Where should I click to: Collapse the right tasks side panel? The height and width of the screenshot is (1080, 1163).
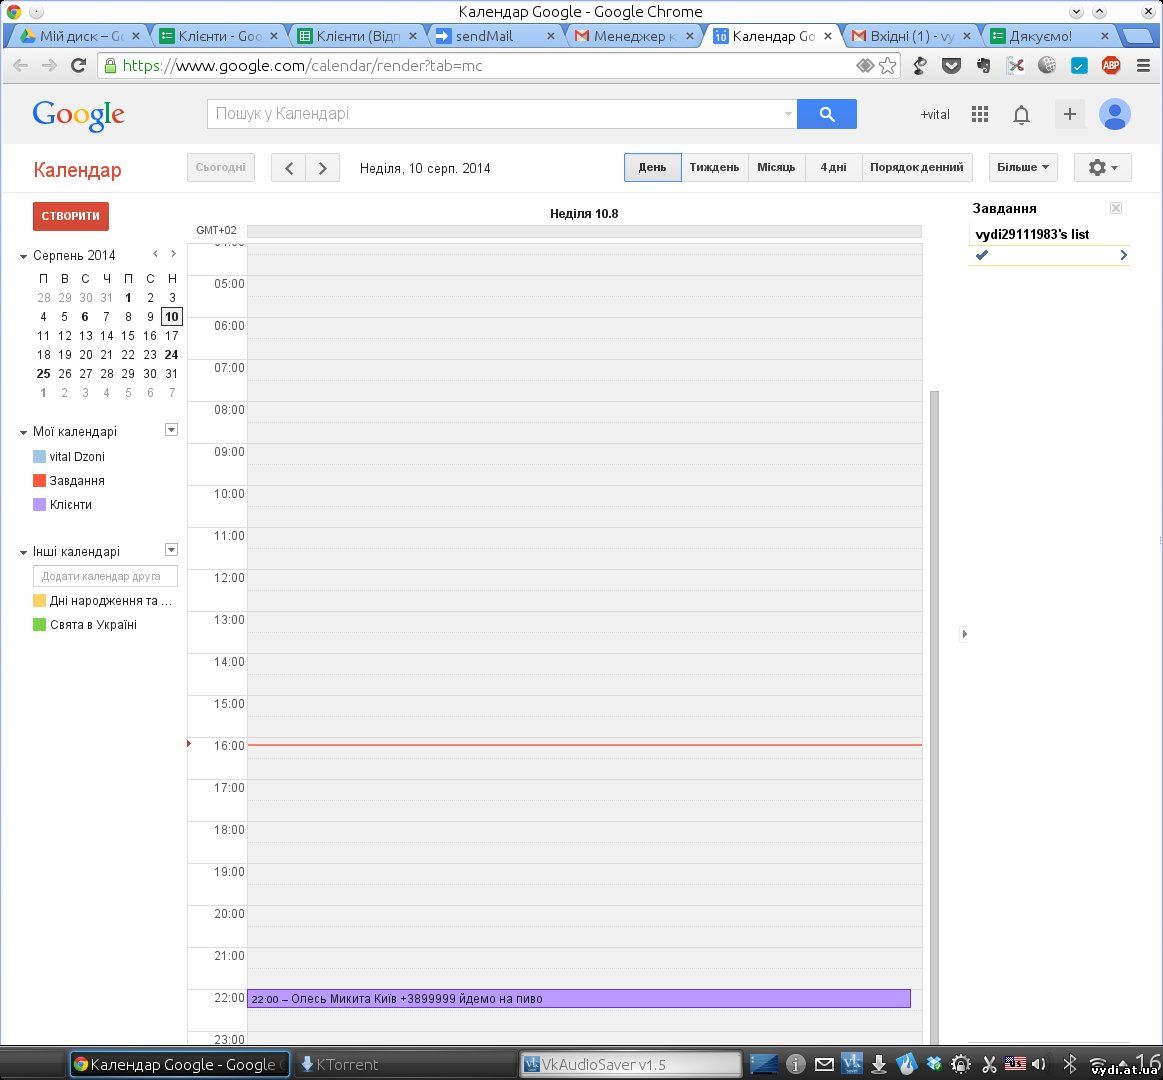coord(964,633)
